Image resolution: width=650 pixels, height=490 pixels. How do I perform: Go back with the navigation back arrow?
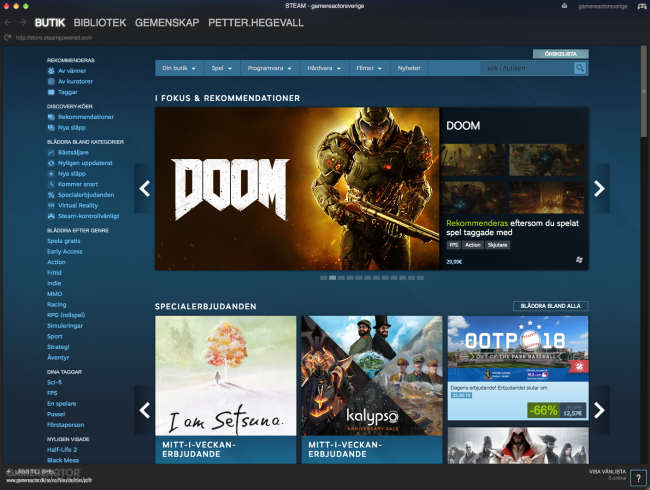tap(7, 22)
